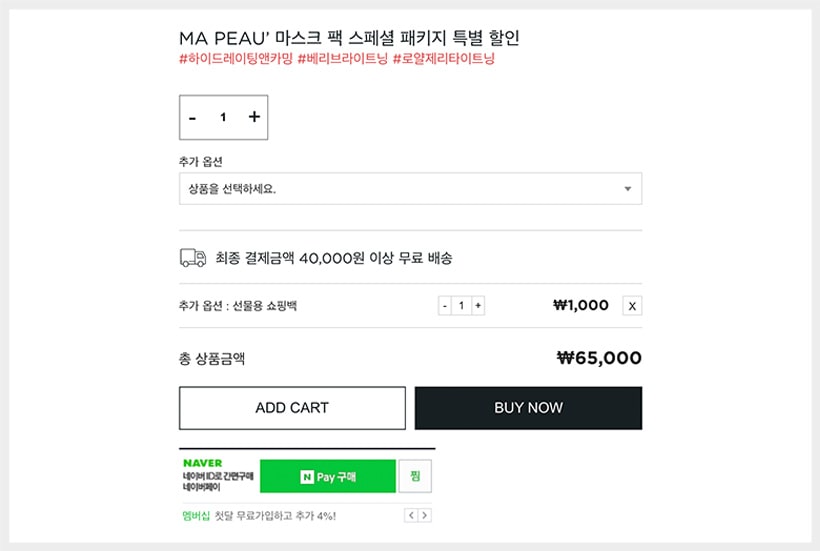Show previous Naver membership banner
This screenshot has width=820, height=551.
tap(410, 515)
